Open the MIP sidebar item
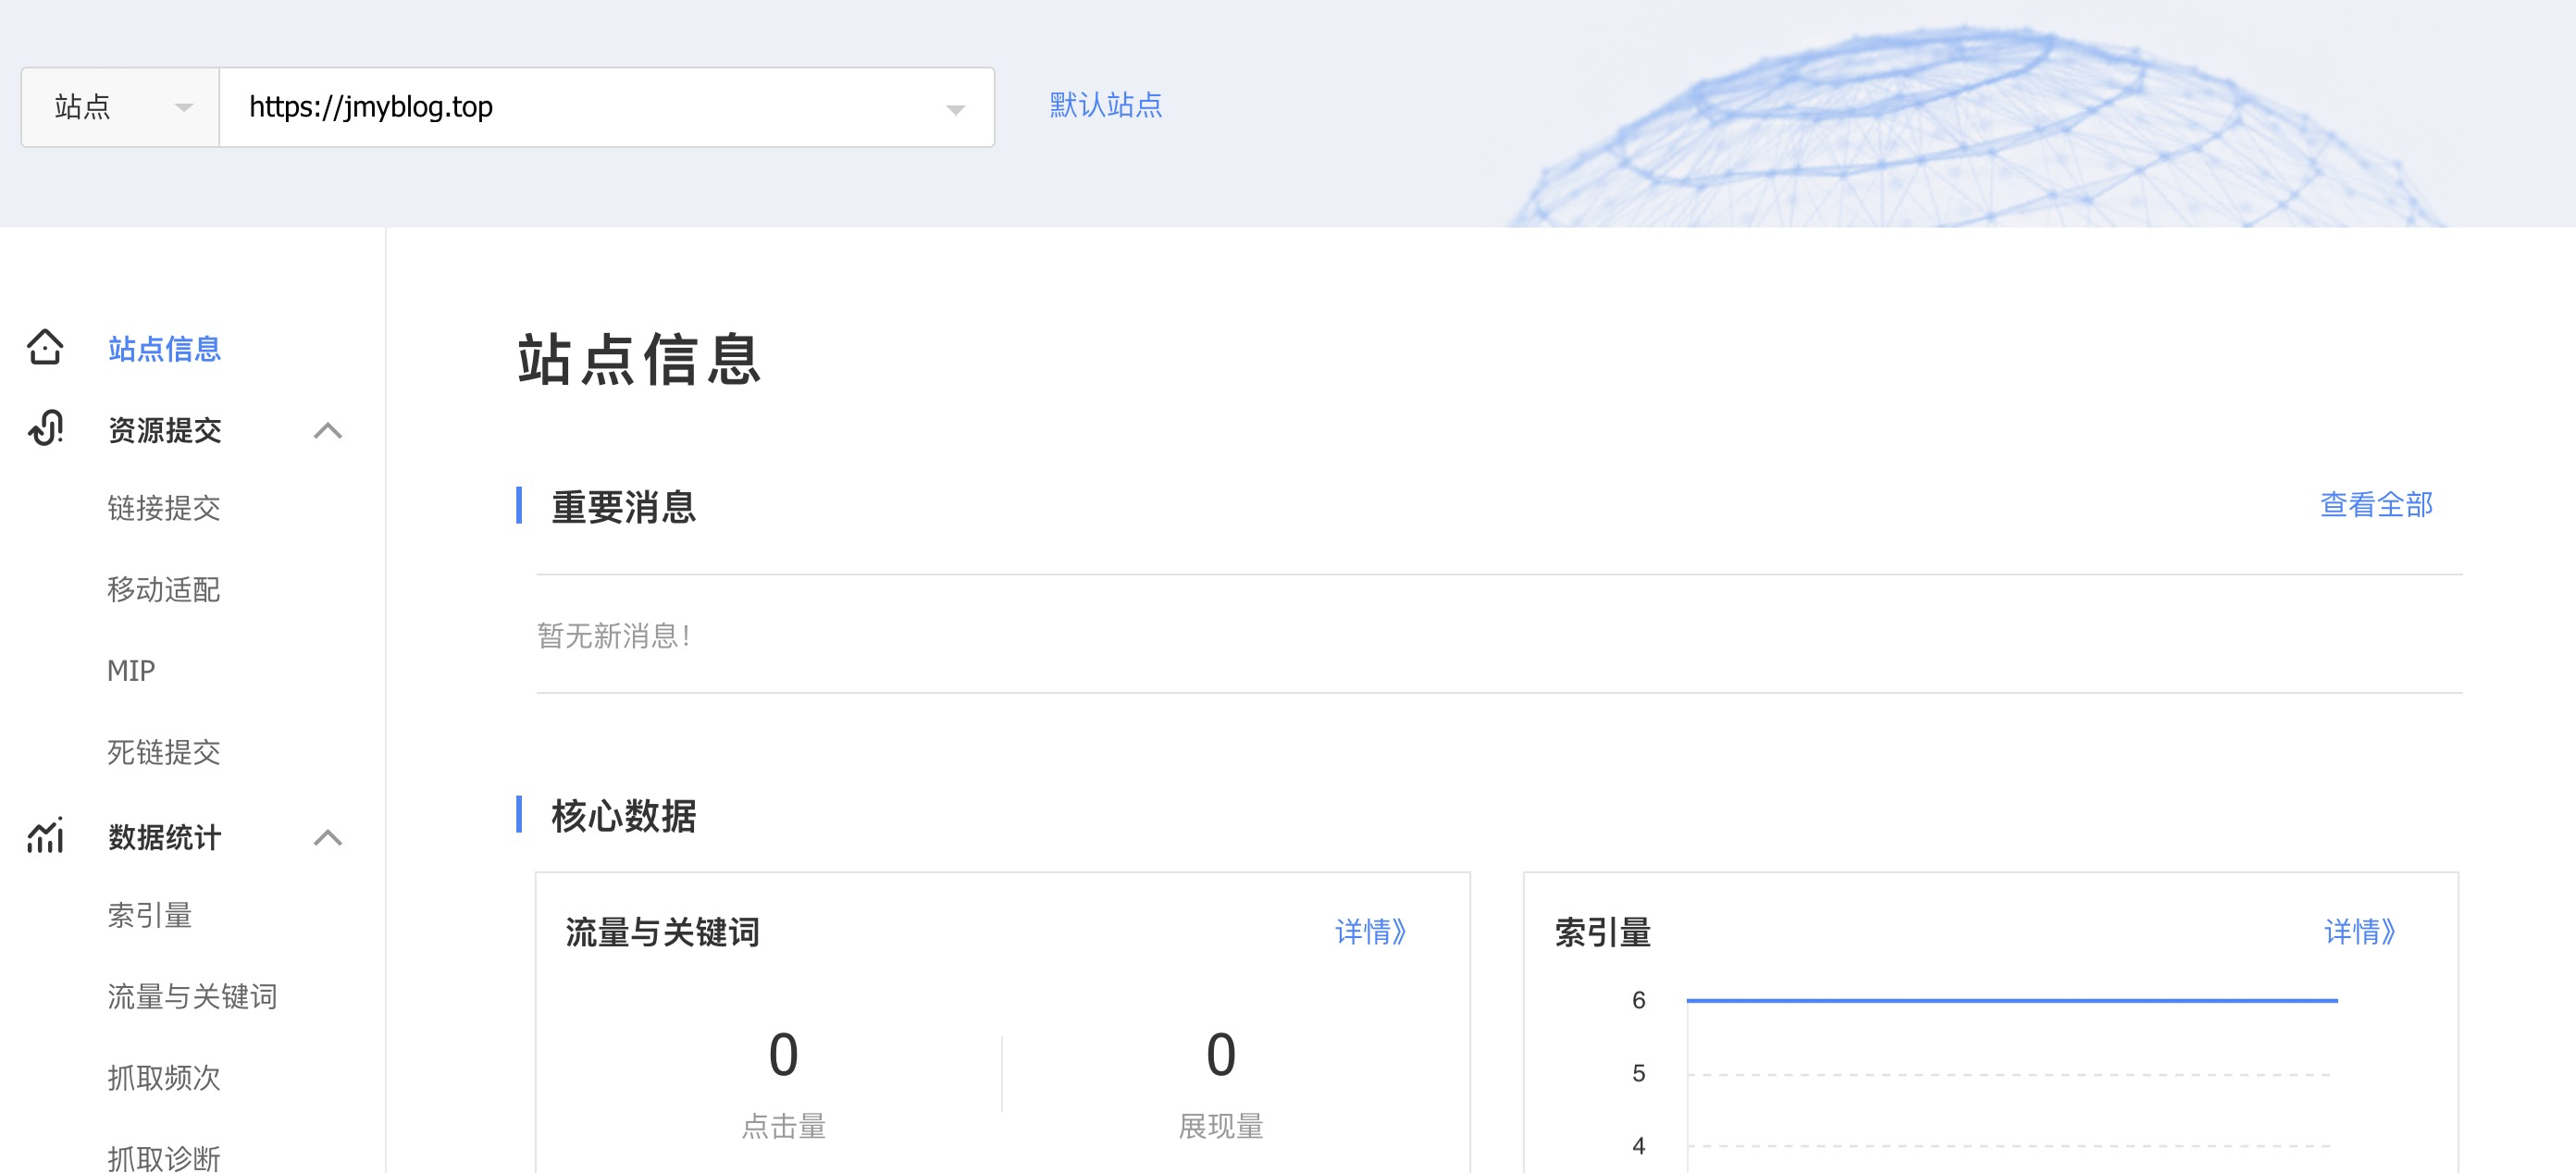 point(131,670)
